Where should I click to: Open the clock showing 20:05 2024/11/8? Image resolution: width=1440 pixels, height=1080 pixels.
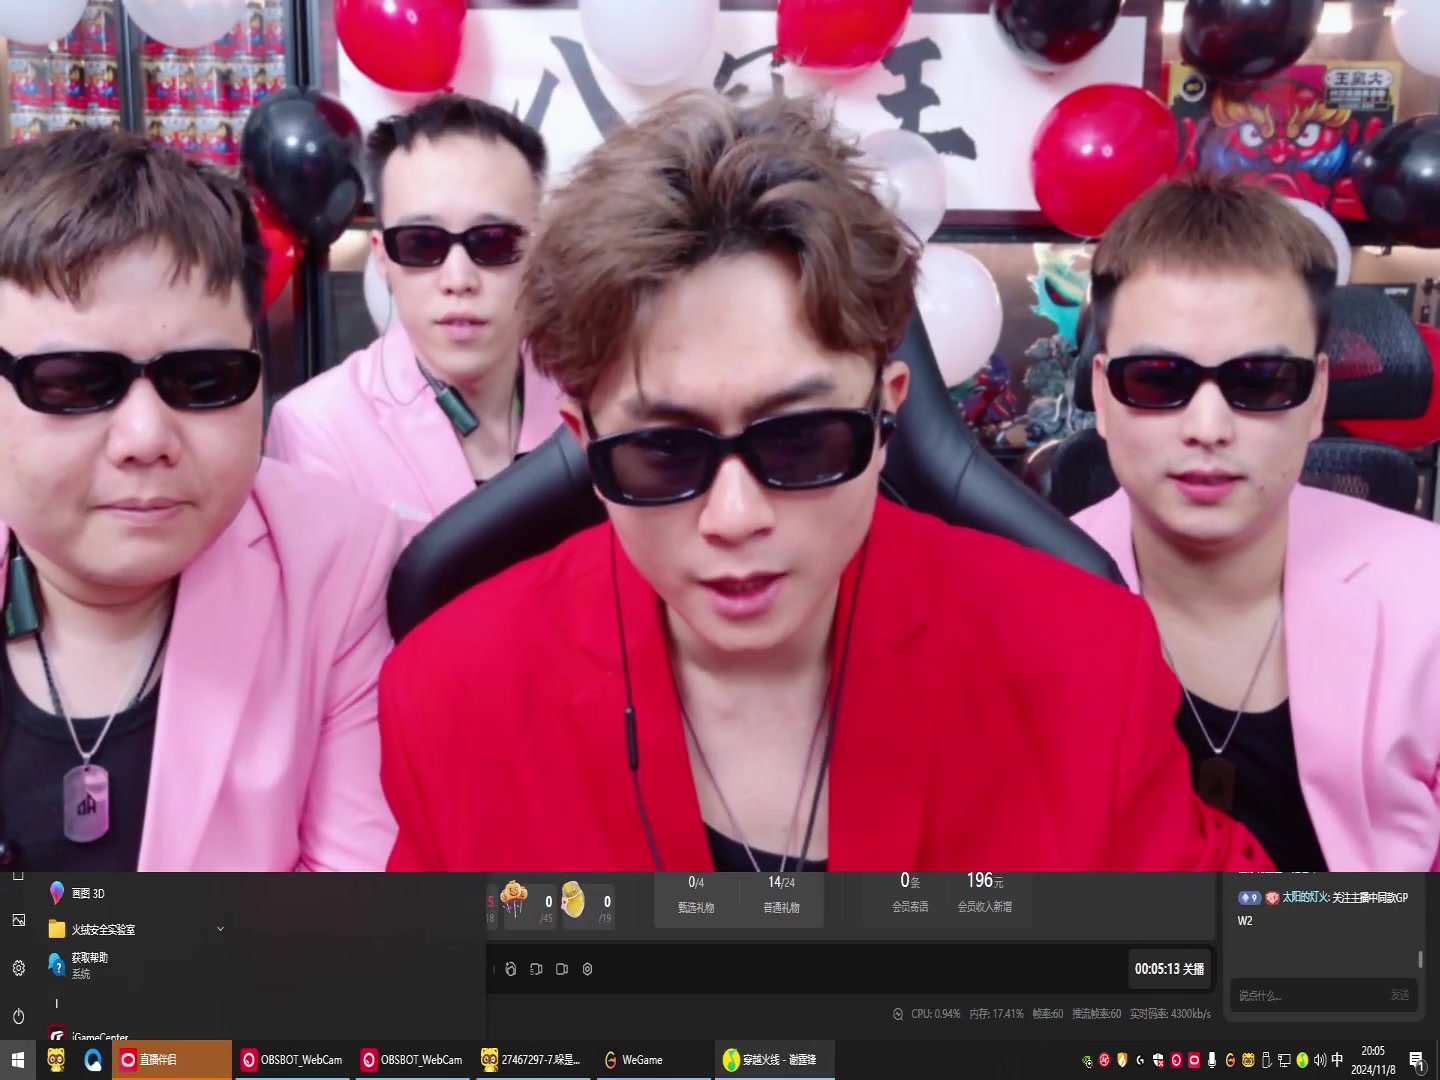[x=1373, y=1060]
